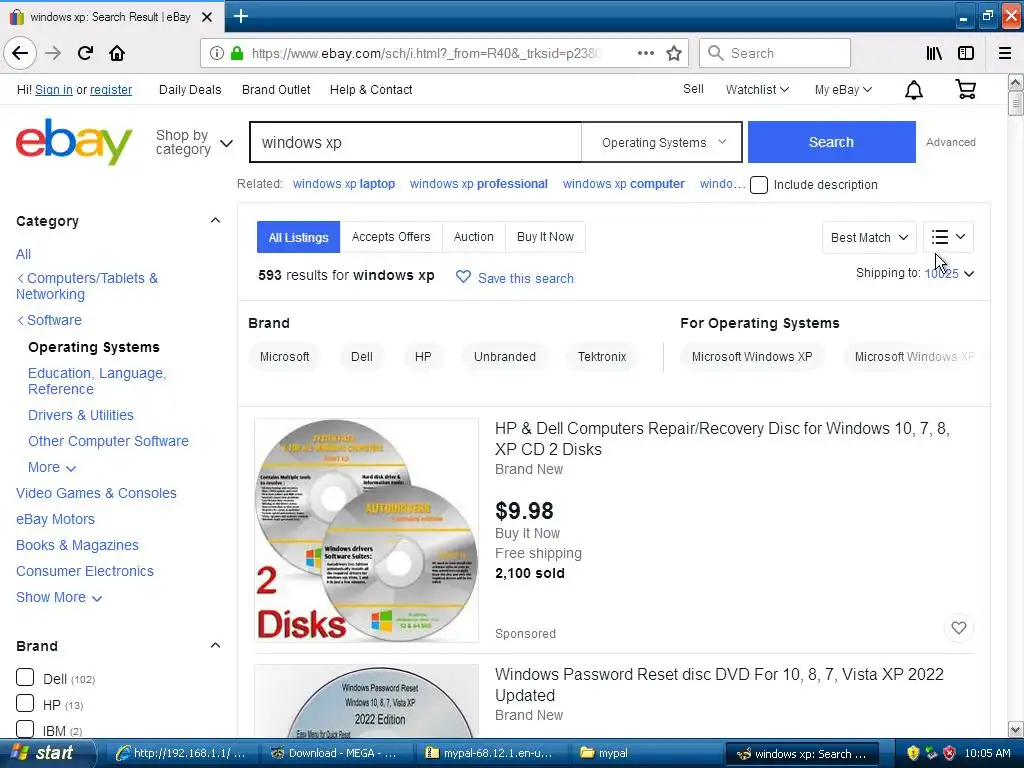Screen dimensions: 1024x768
Task: Collapse the Category section chevron
Action: click(215, 221)
